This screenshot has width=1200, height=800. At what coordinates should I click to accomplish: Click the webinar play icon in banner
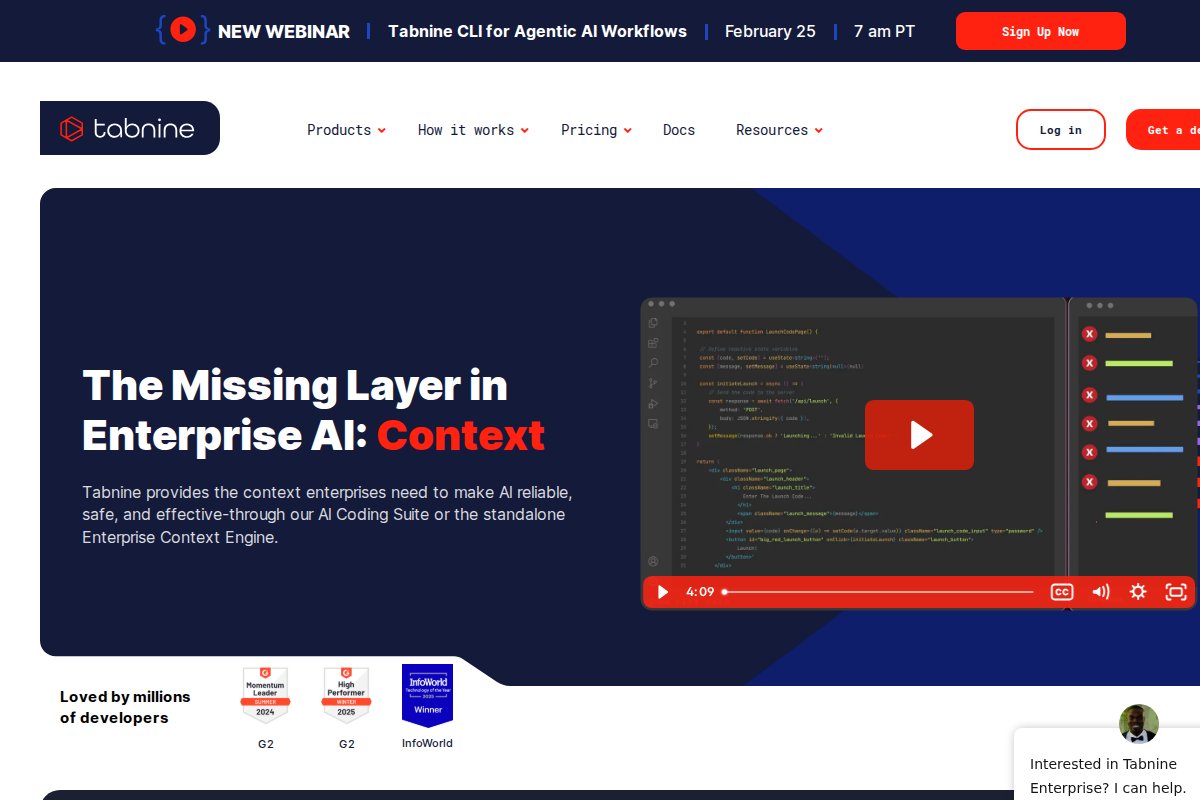pyautogui.click(x=182, y=30)
